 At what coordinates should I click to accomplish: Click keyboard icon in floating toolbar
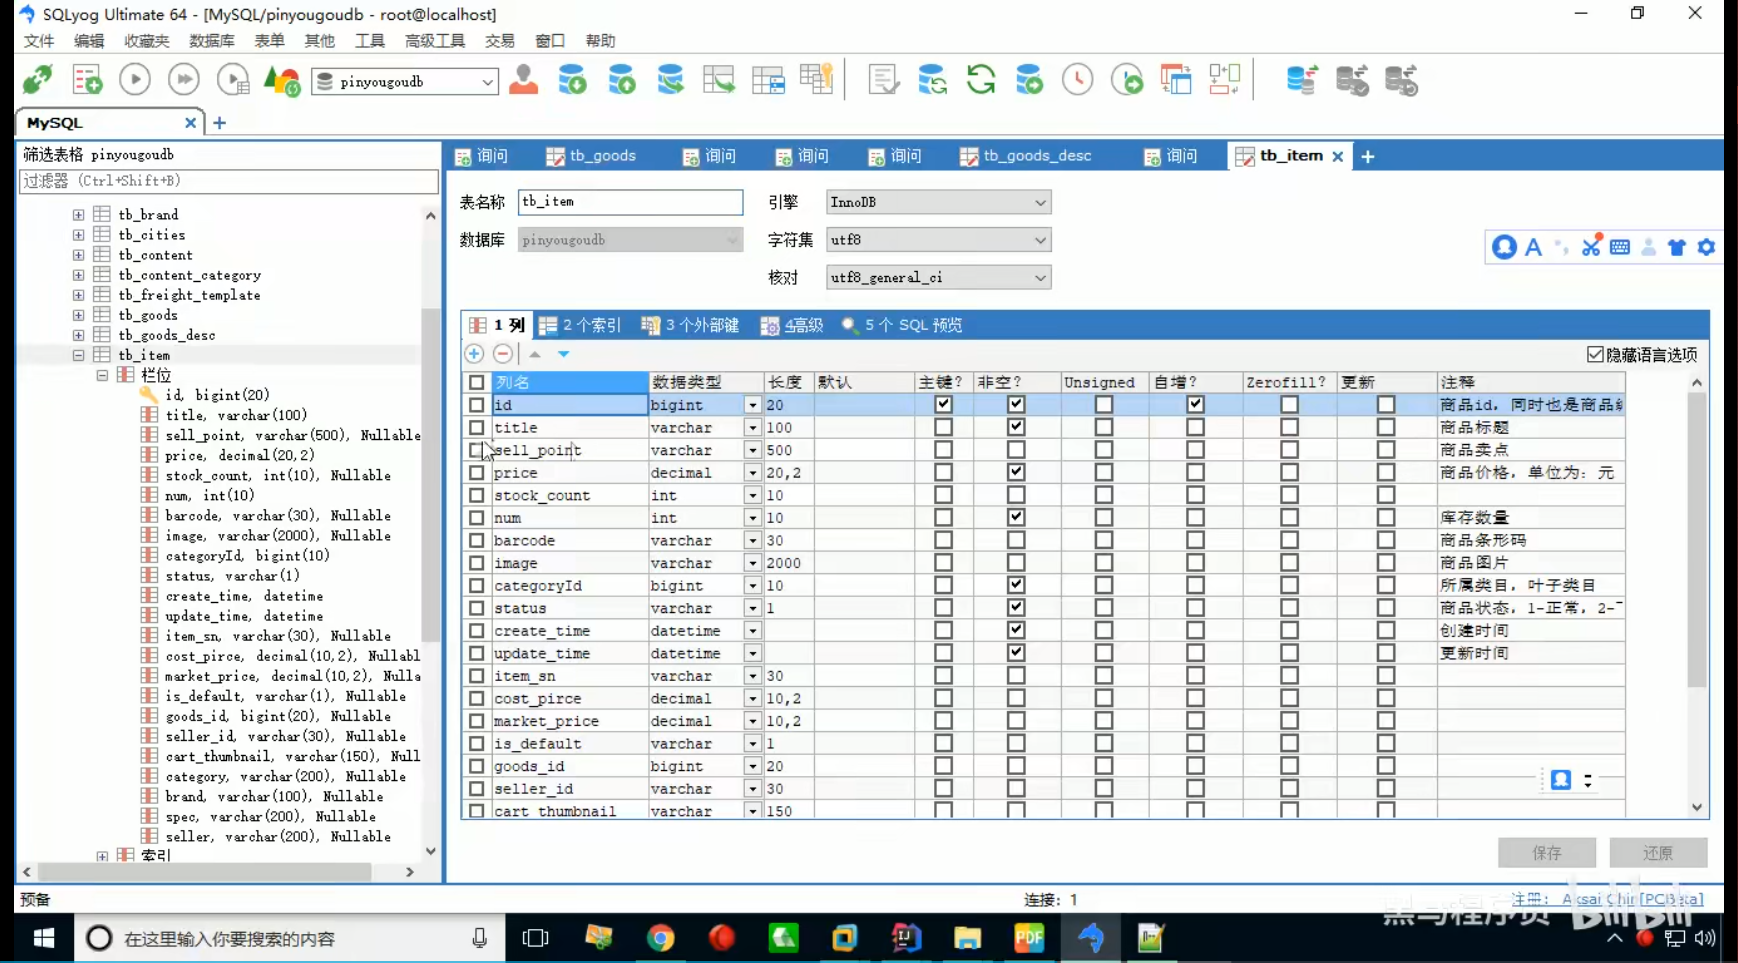click(1620, 247)
